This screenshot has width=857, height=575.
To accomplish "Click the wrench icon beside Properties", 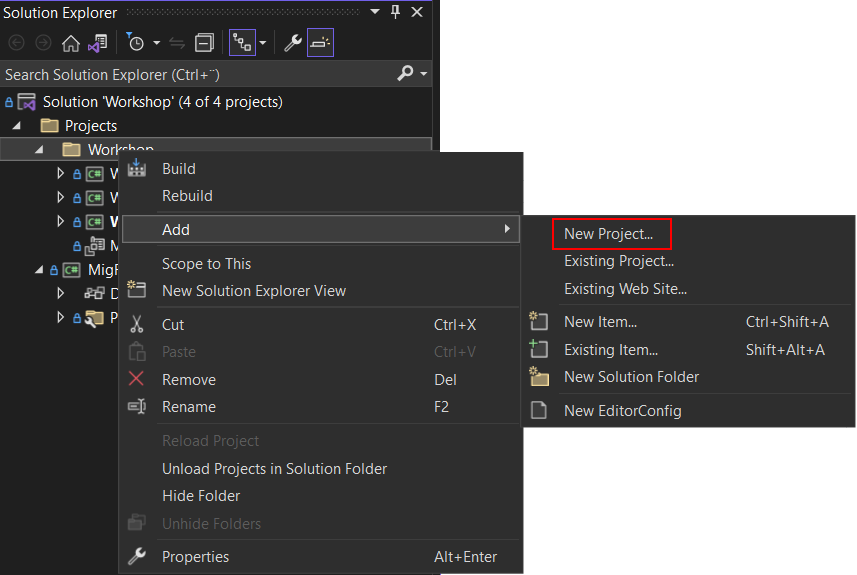I will (137, 556).
